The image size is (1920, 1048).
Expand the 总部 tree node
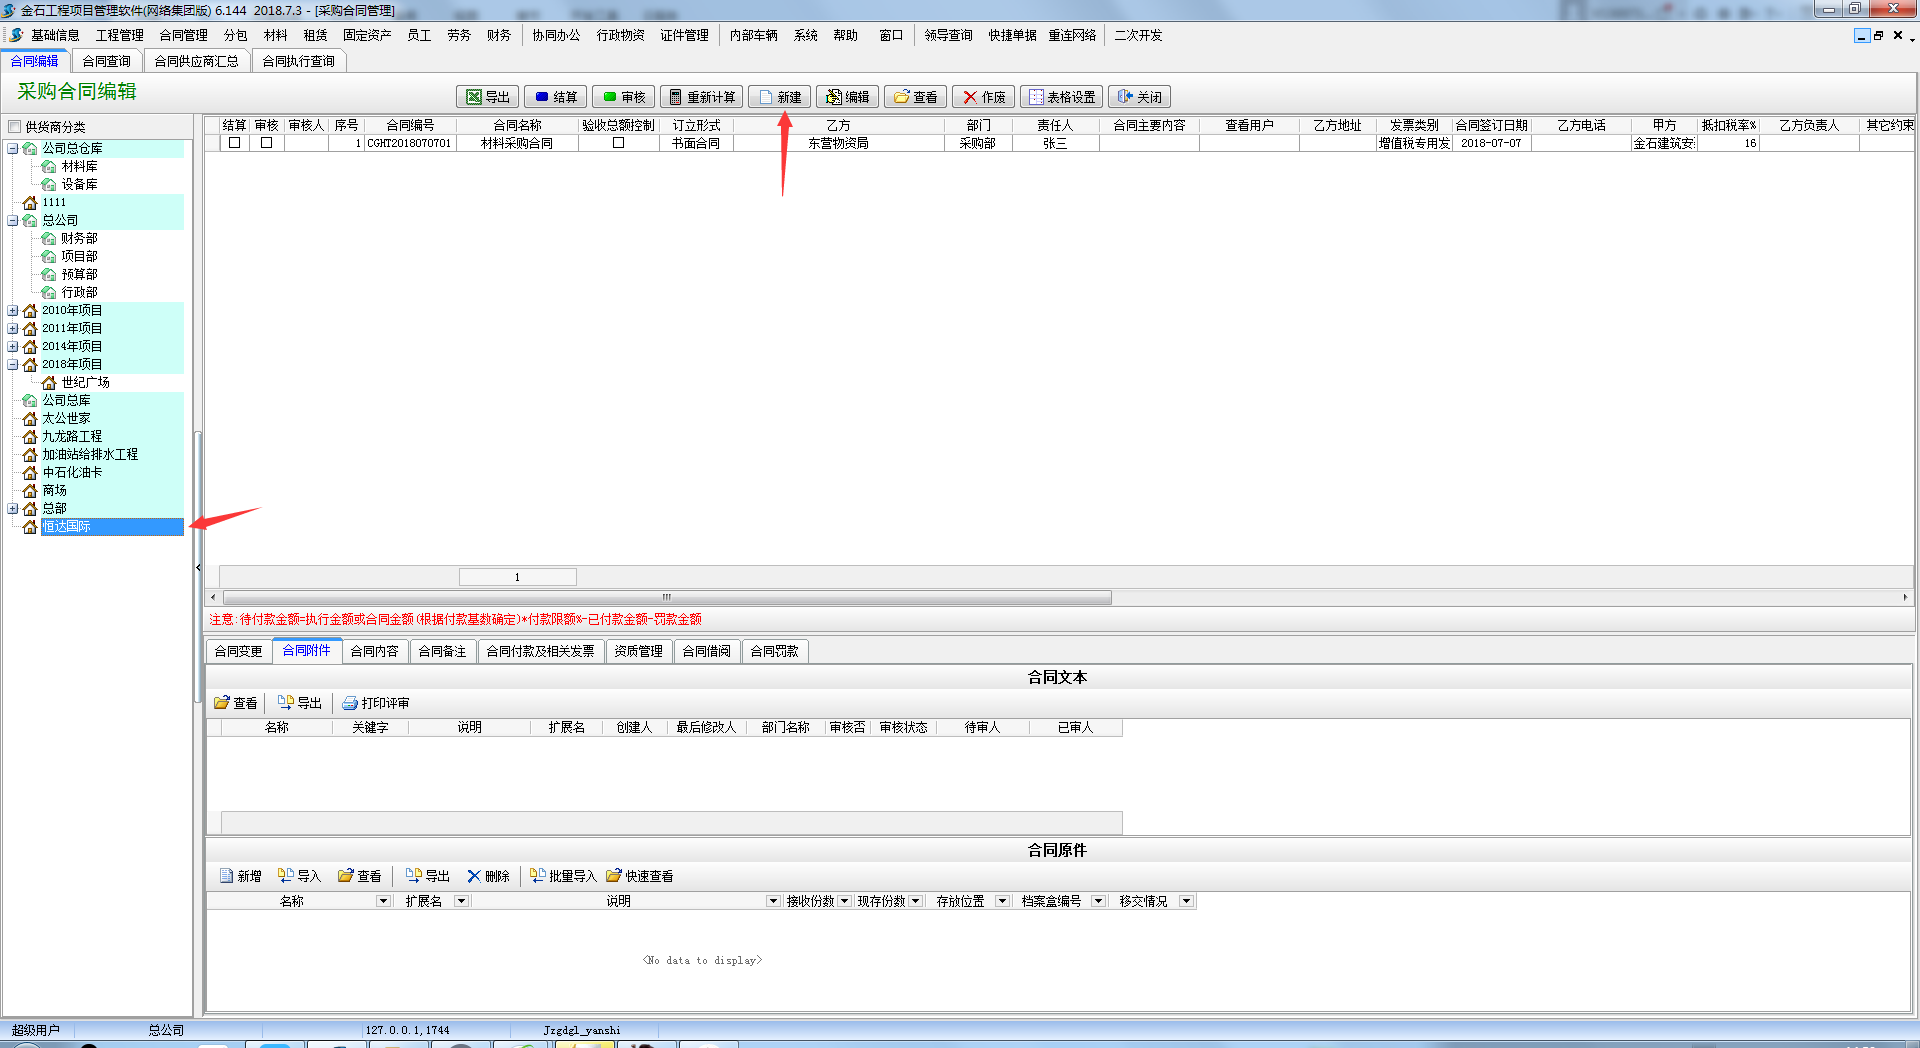[13, 508]
